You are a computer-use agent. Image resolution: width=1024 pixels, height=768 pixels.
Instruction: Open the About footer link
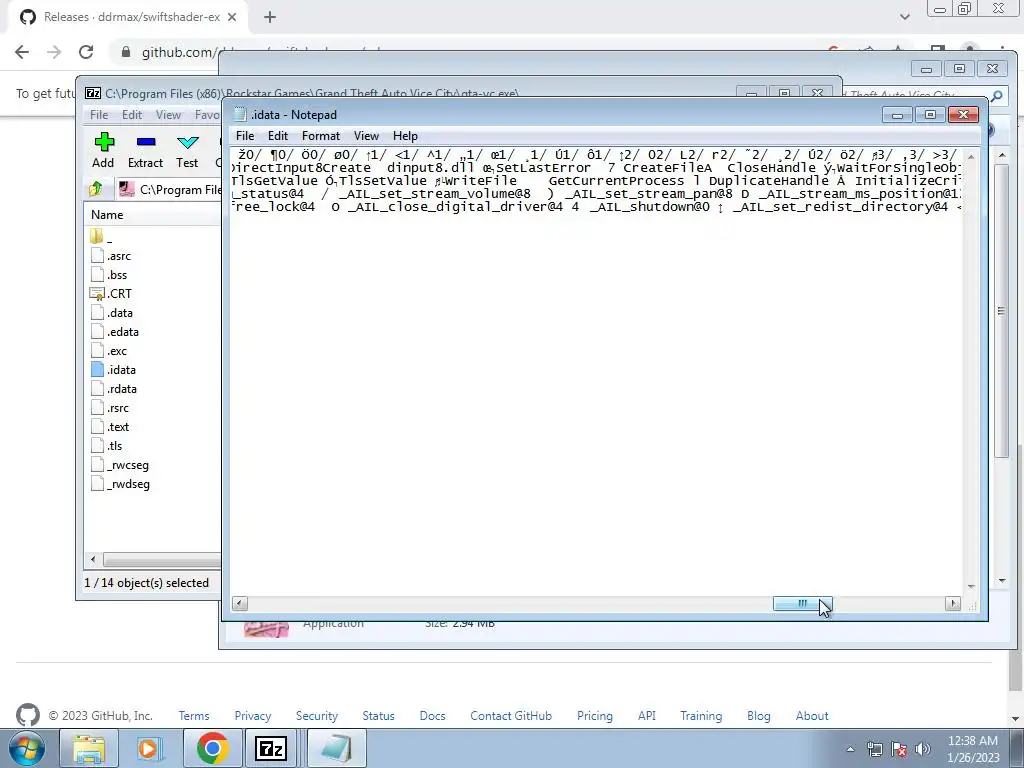(x=812, y=716)
